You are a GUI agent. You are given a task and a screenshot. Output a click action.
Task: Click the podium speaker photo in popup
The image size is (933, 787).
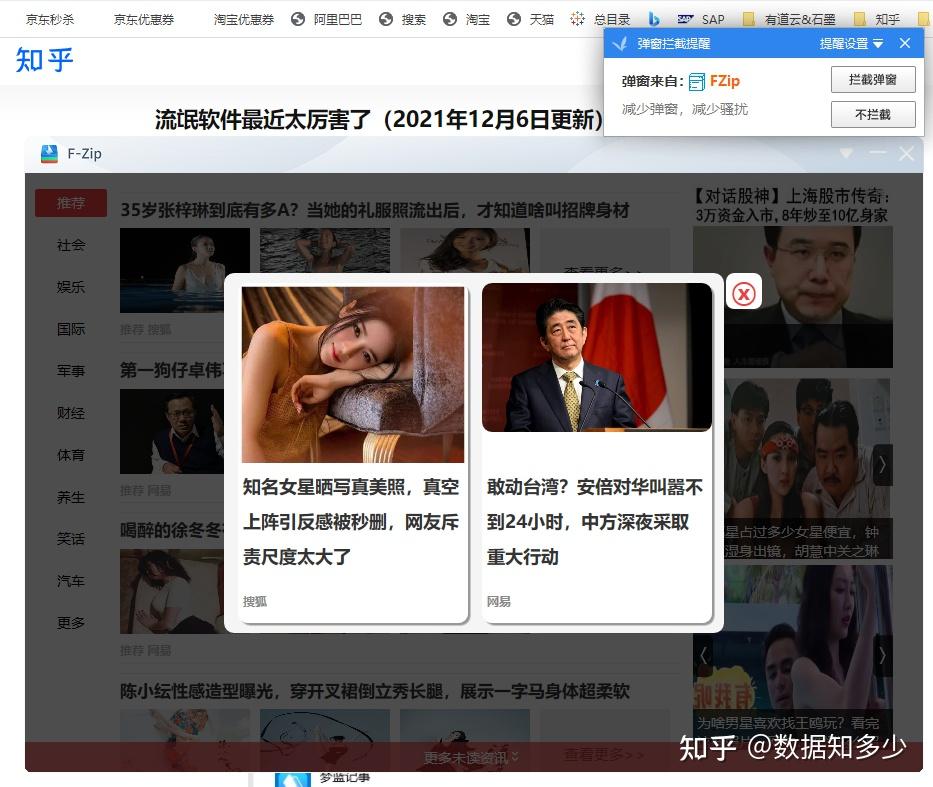(x=597, y=357)
